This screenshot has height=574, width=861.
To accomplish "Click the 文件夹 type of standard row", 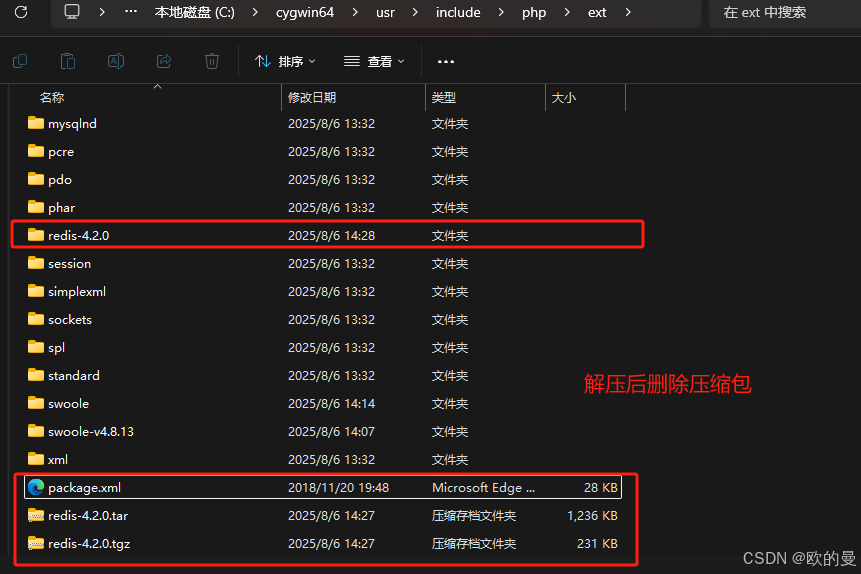I will (x=450, y=376).
